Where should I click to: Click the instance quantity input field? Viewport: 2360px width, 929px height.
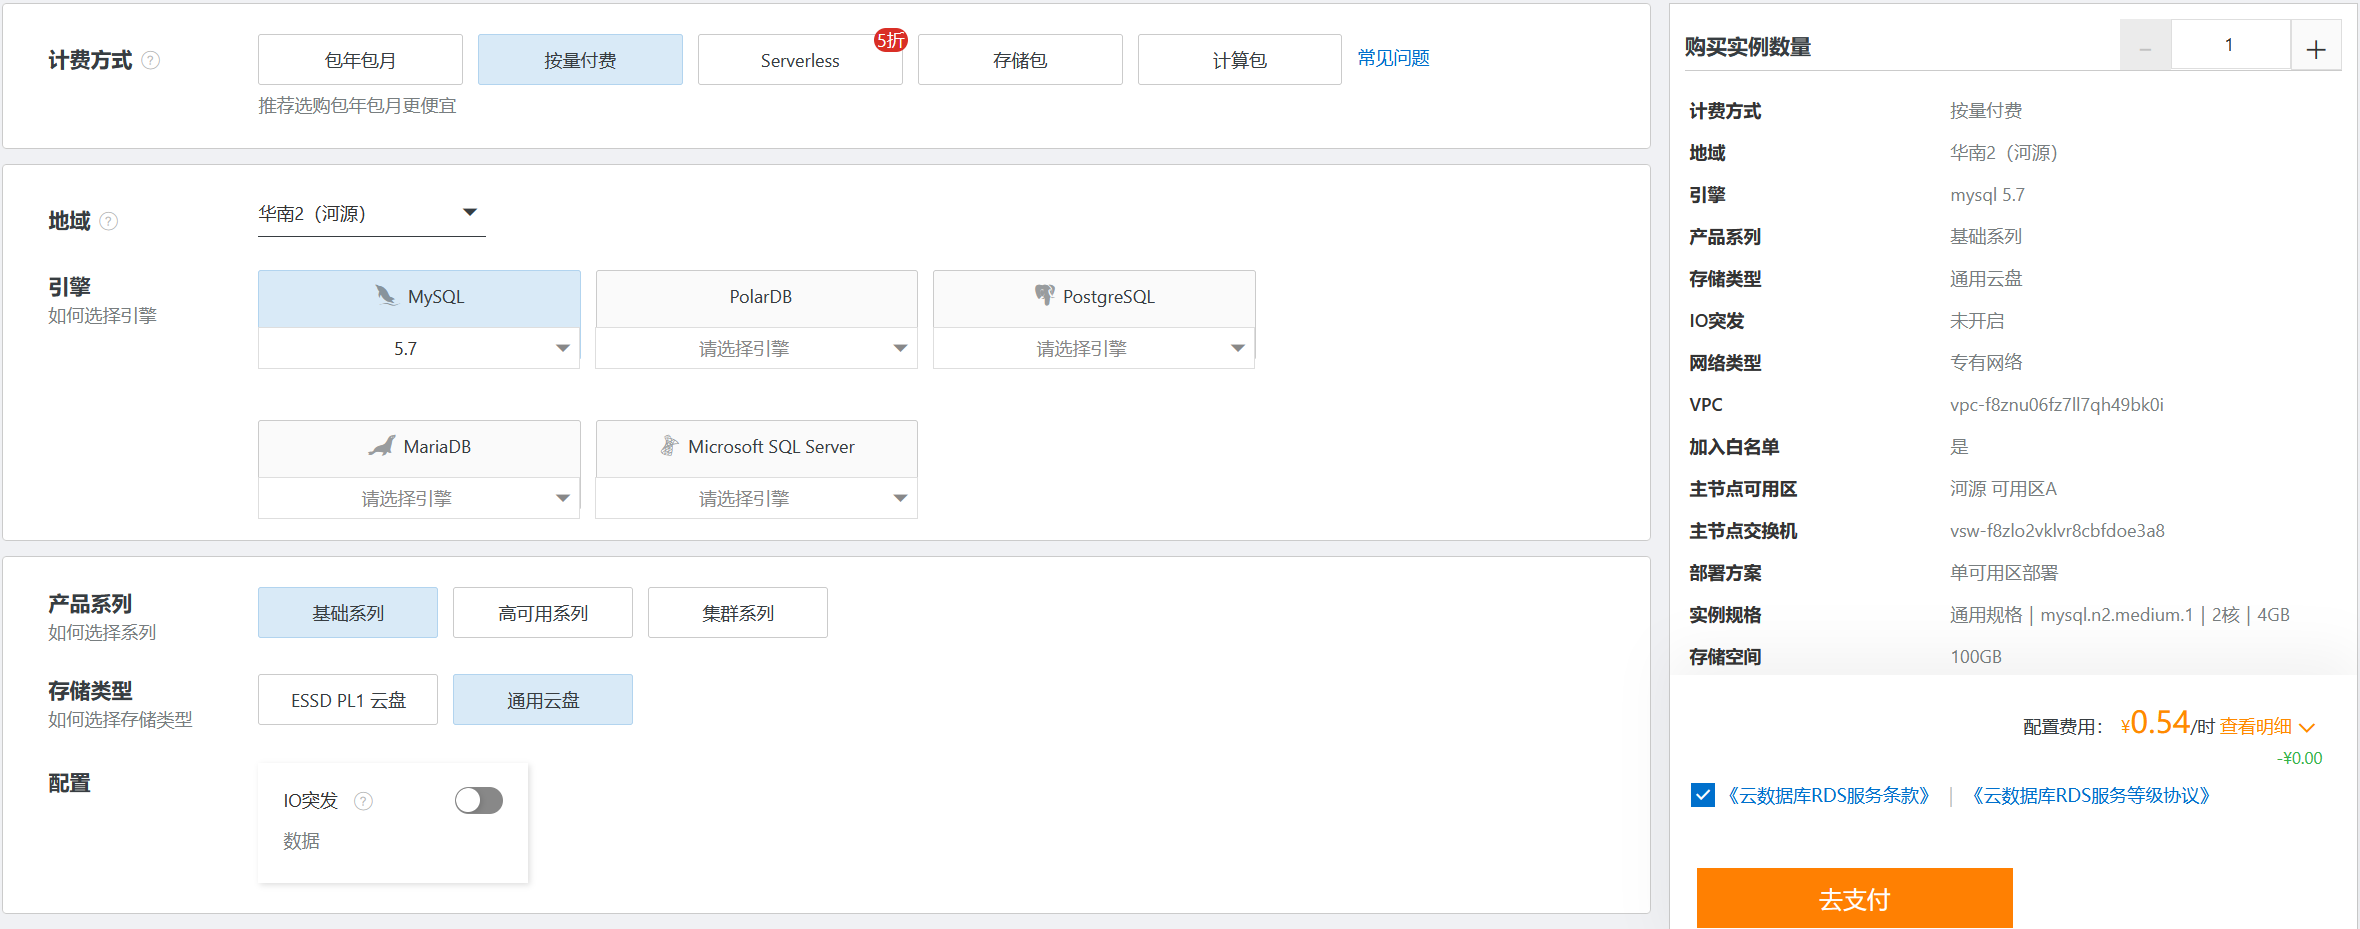[2230, 45]
